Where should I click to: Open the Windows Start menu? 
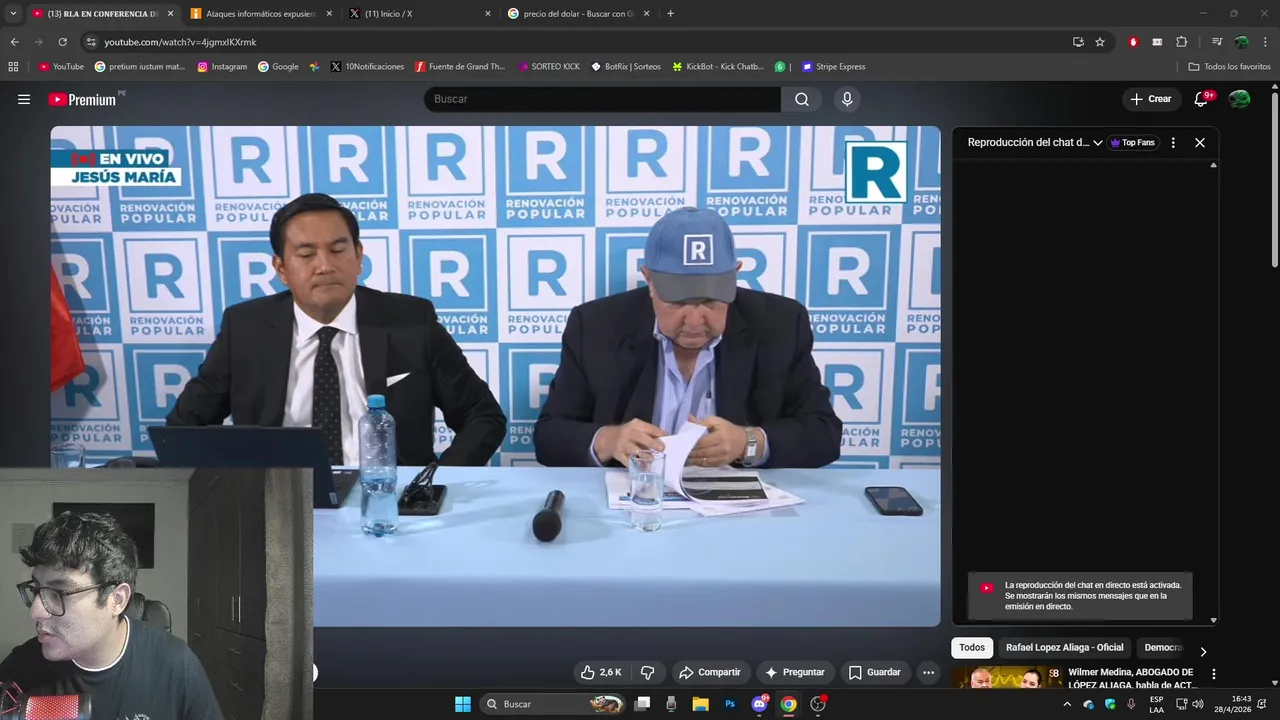[462, 704]
